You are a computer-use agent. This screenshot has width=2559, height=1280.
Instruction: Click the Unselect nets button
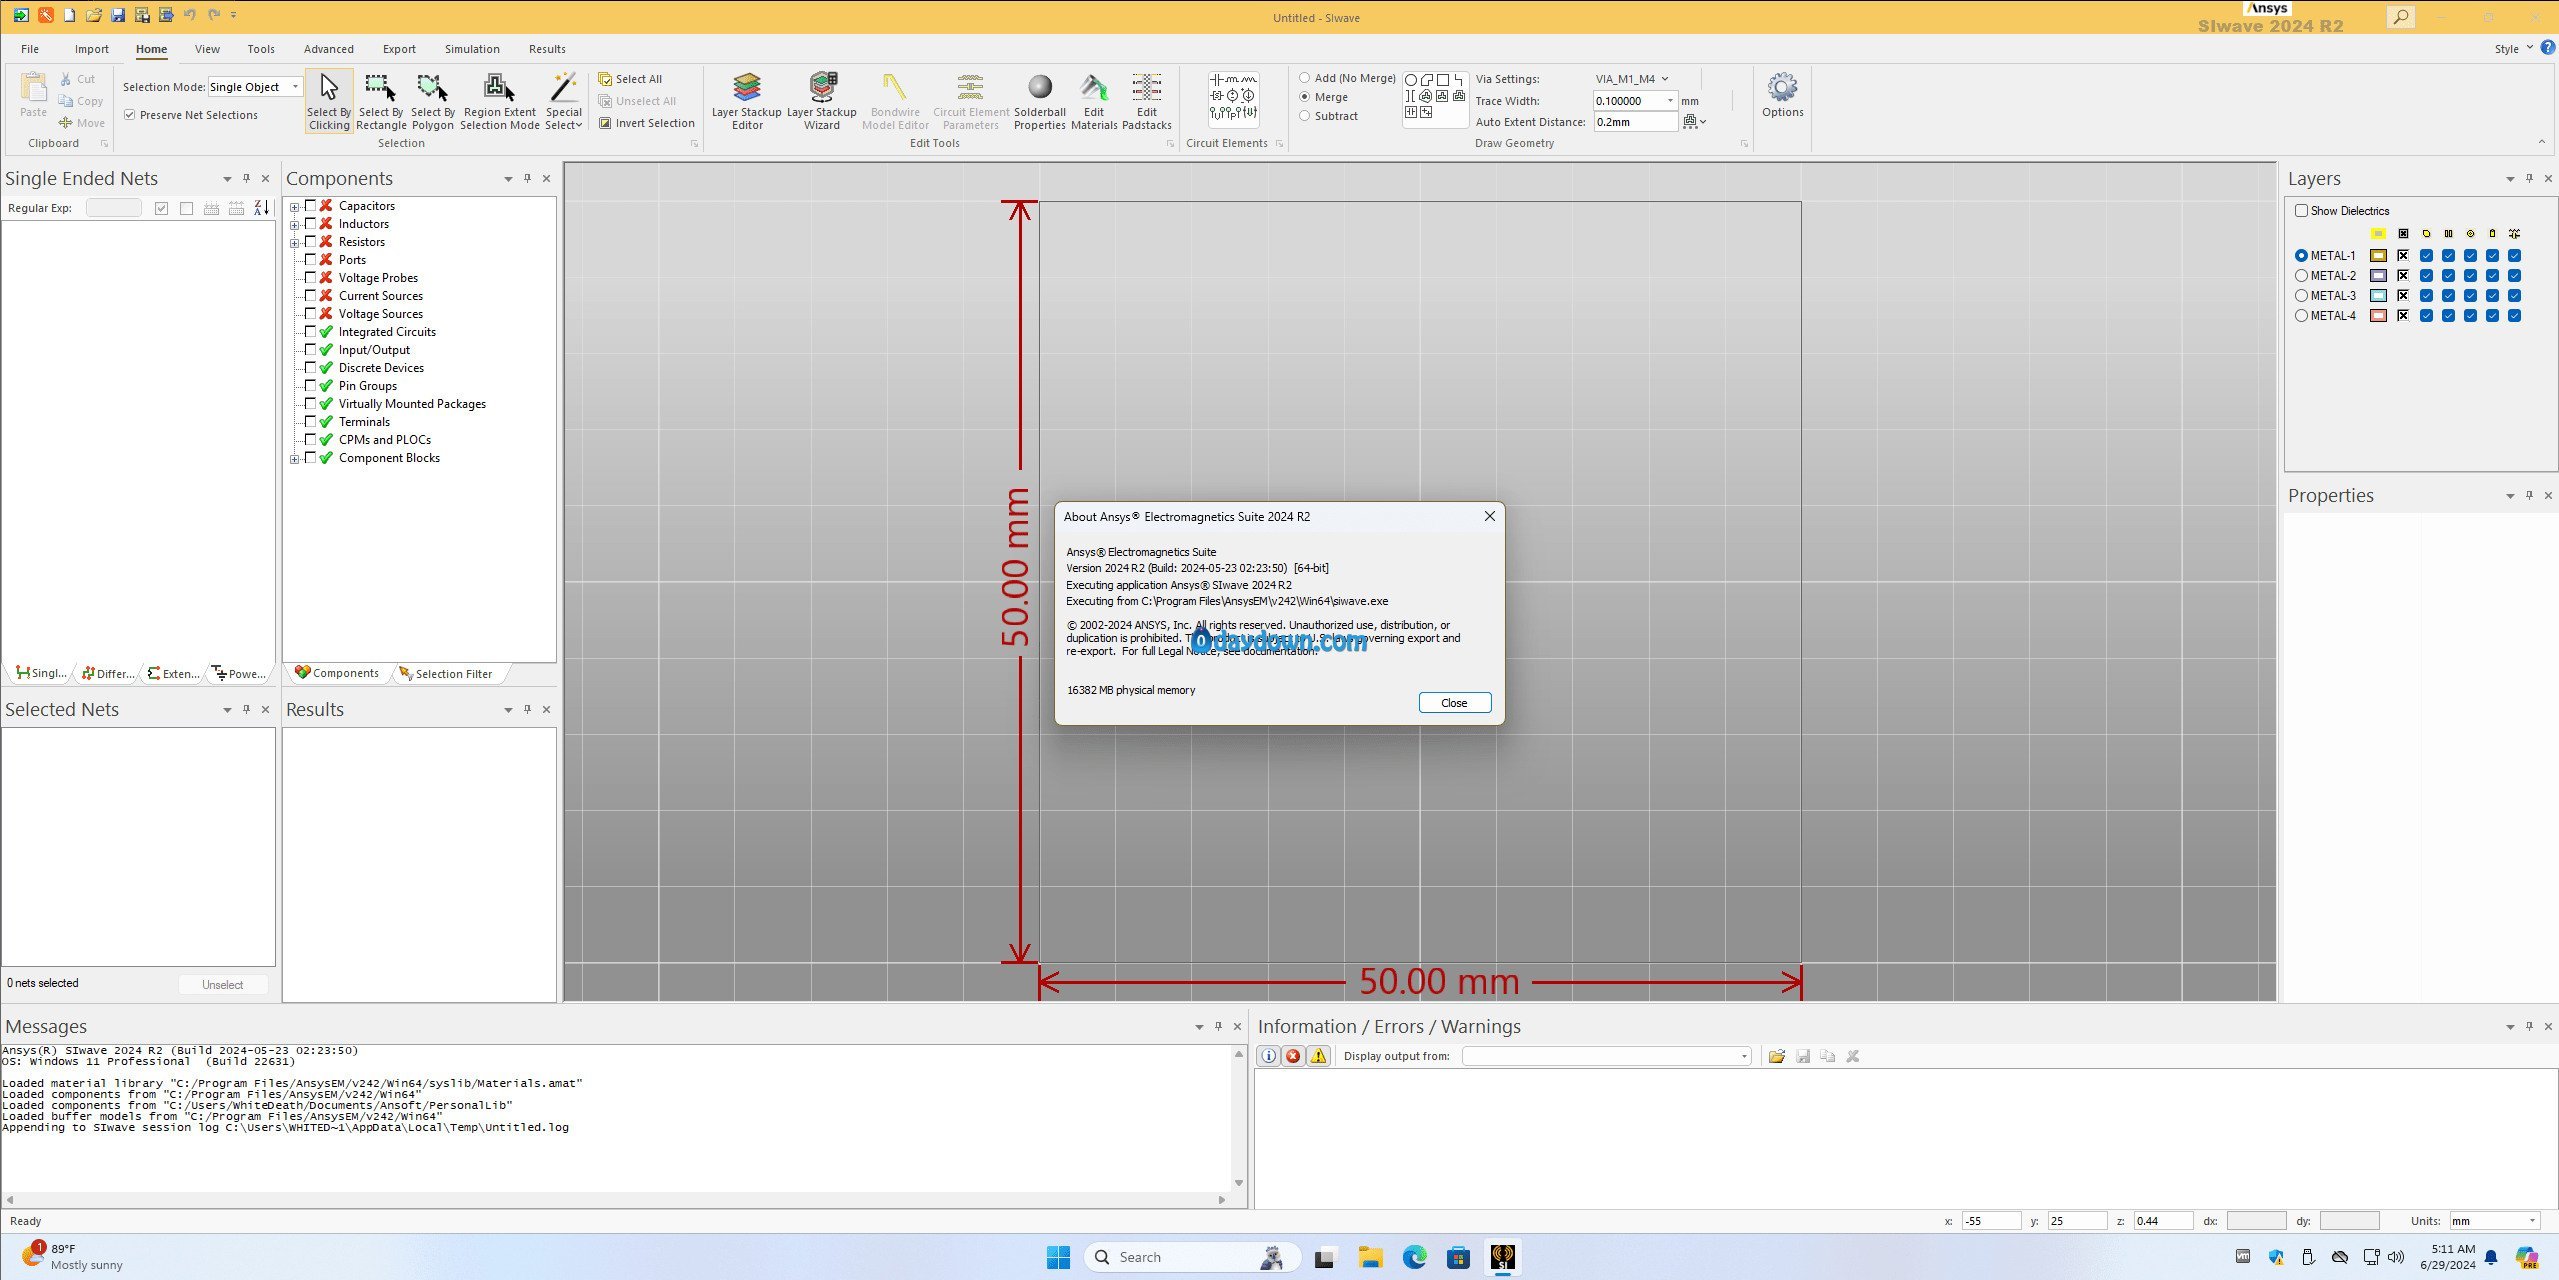(x=222, y=985)
